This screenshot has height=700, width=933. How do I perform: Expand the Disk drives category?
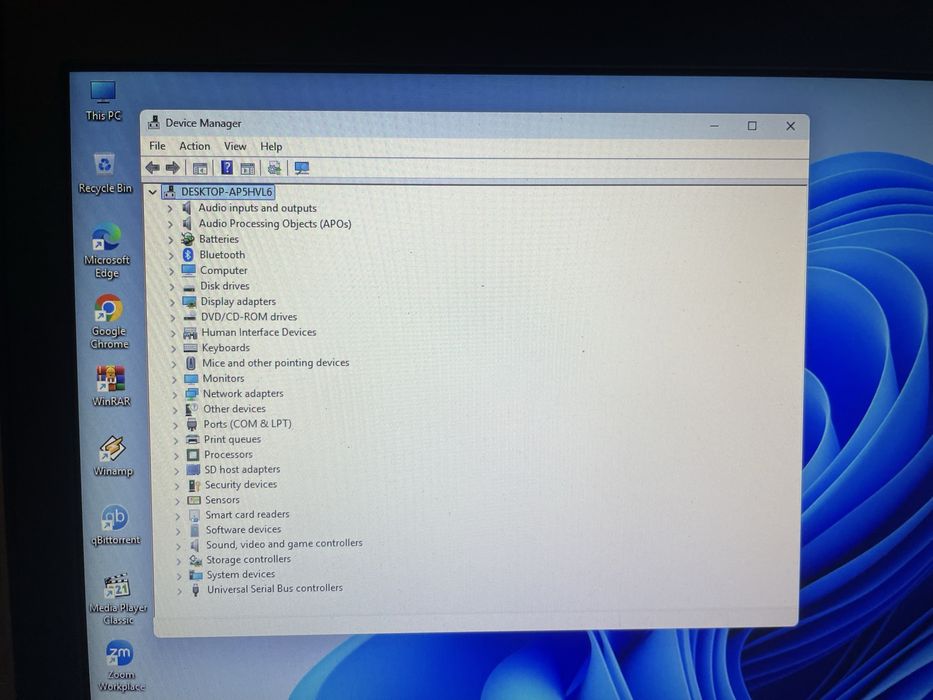172,287
